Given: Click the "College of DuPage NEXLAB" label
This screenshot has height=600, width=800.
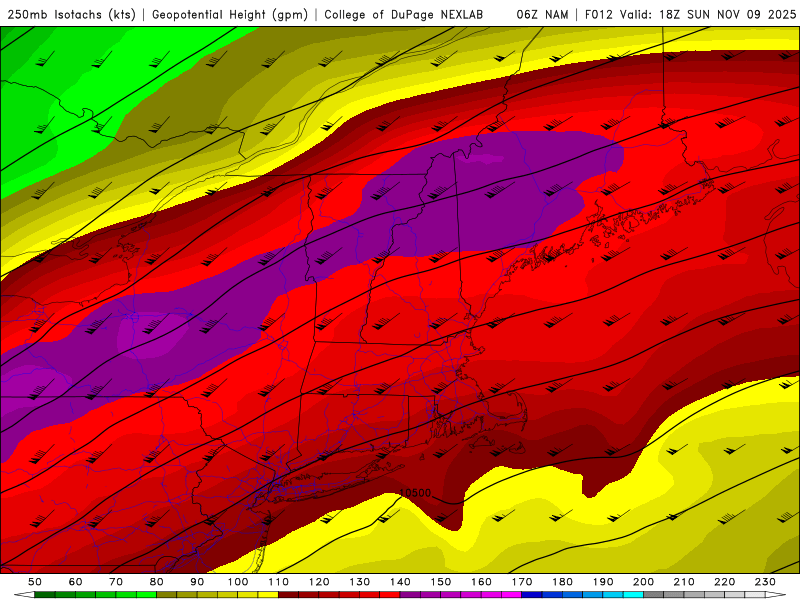Looking at the screenshot, I should 404,15.
